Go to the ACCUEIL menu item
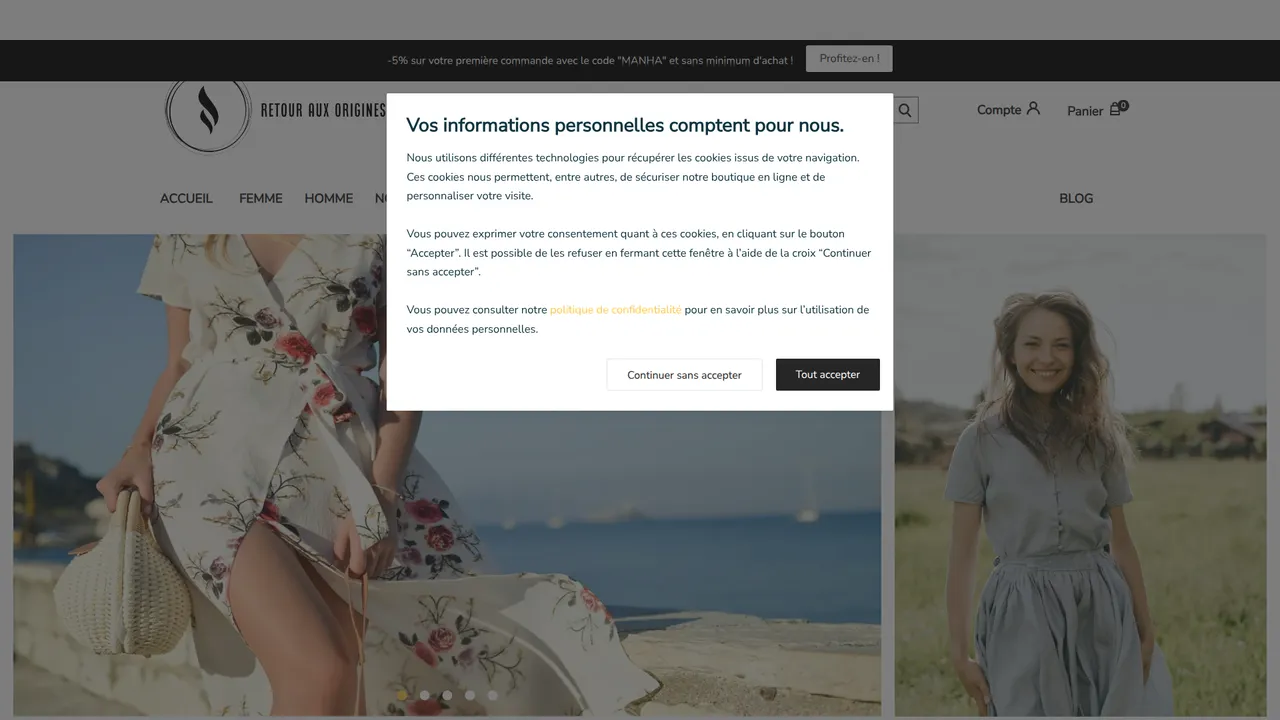 186,198
